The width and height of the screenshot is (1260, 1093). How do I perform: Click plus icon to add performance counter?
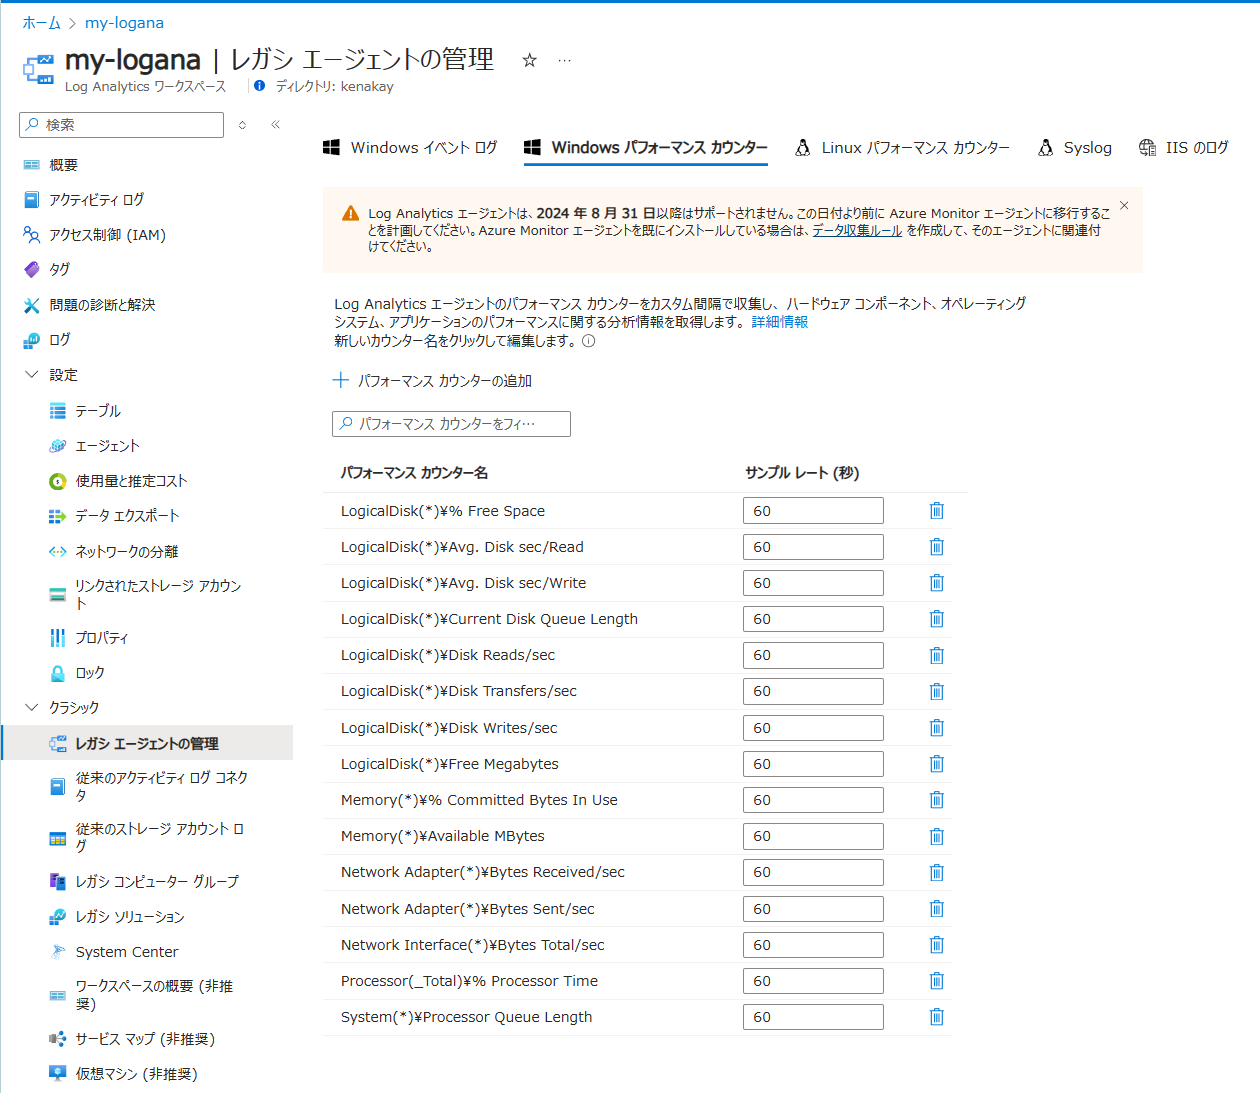[x=341, y=381]
